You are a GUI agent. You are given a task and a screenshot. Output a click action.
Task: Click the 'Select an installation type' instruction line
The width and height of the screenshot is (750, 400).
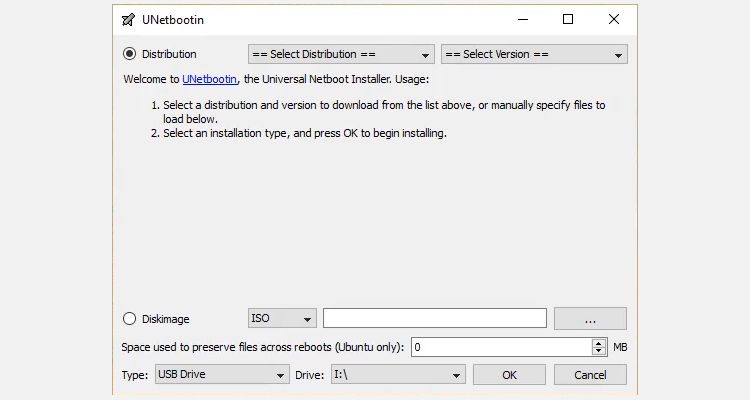pyautogui.click(x=305, y=133)
